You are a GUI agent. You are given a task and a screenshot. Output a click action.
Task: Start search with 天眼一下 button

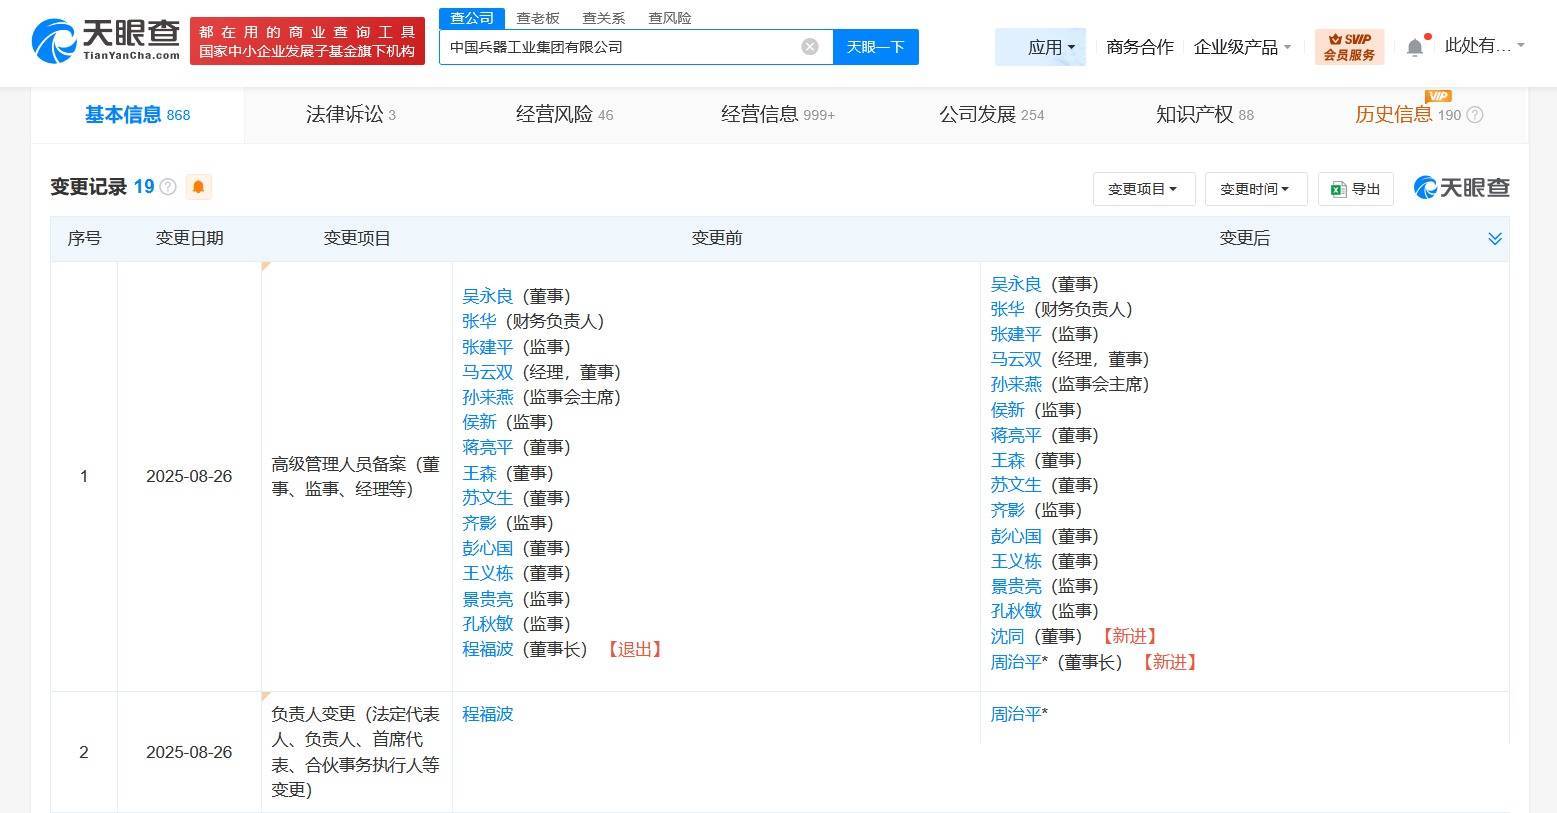coord(875,47)
